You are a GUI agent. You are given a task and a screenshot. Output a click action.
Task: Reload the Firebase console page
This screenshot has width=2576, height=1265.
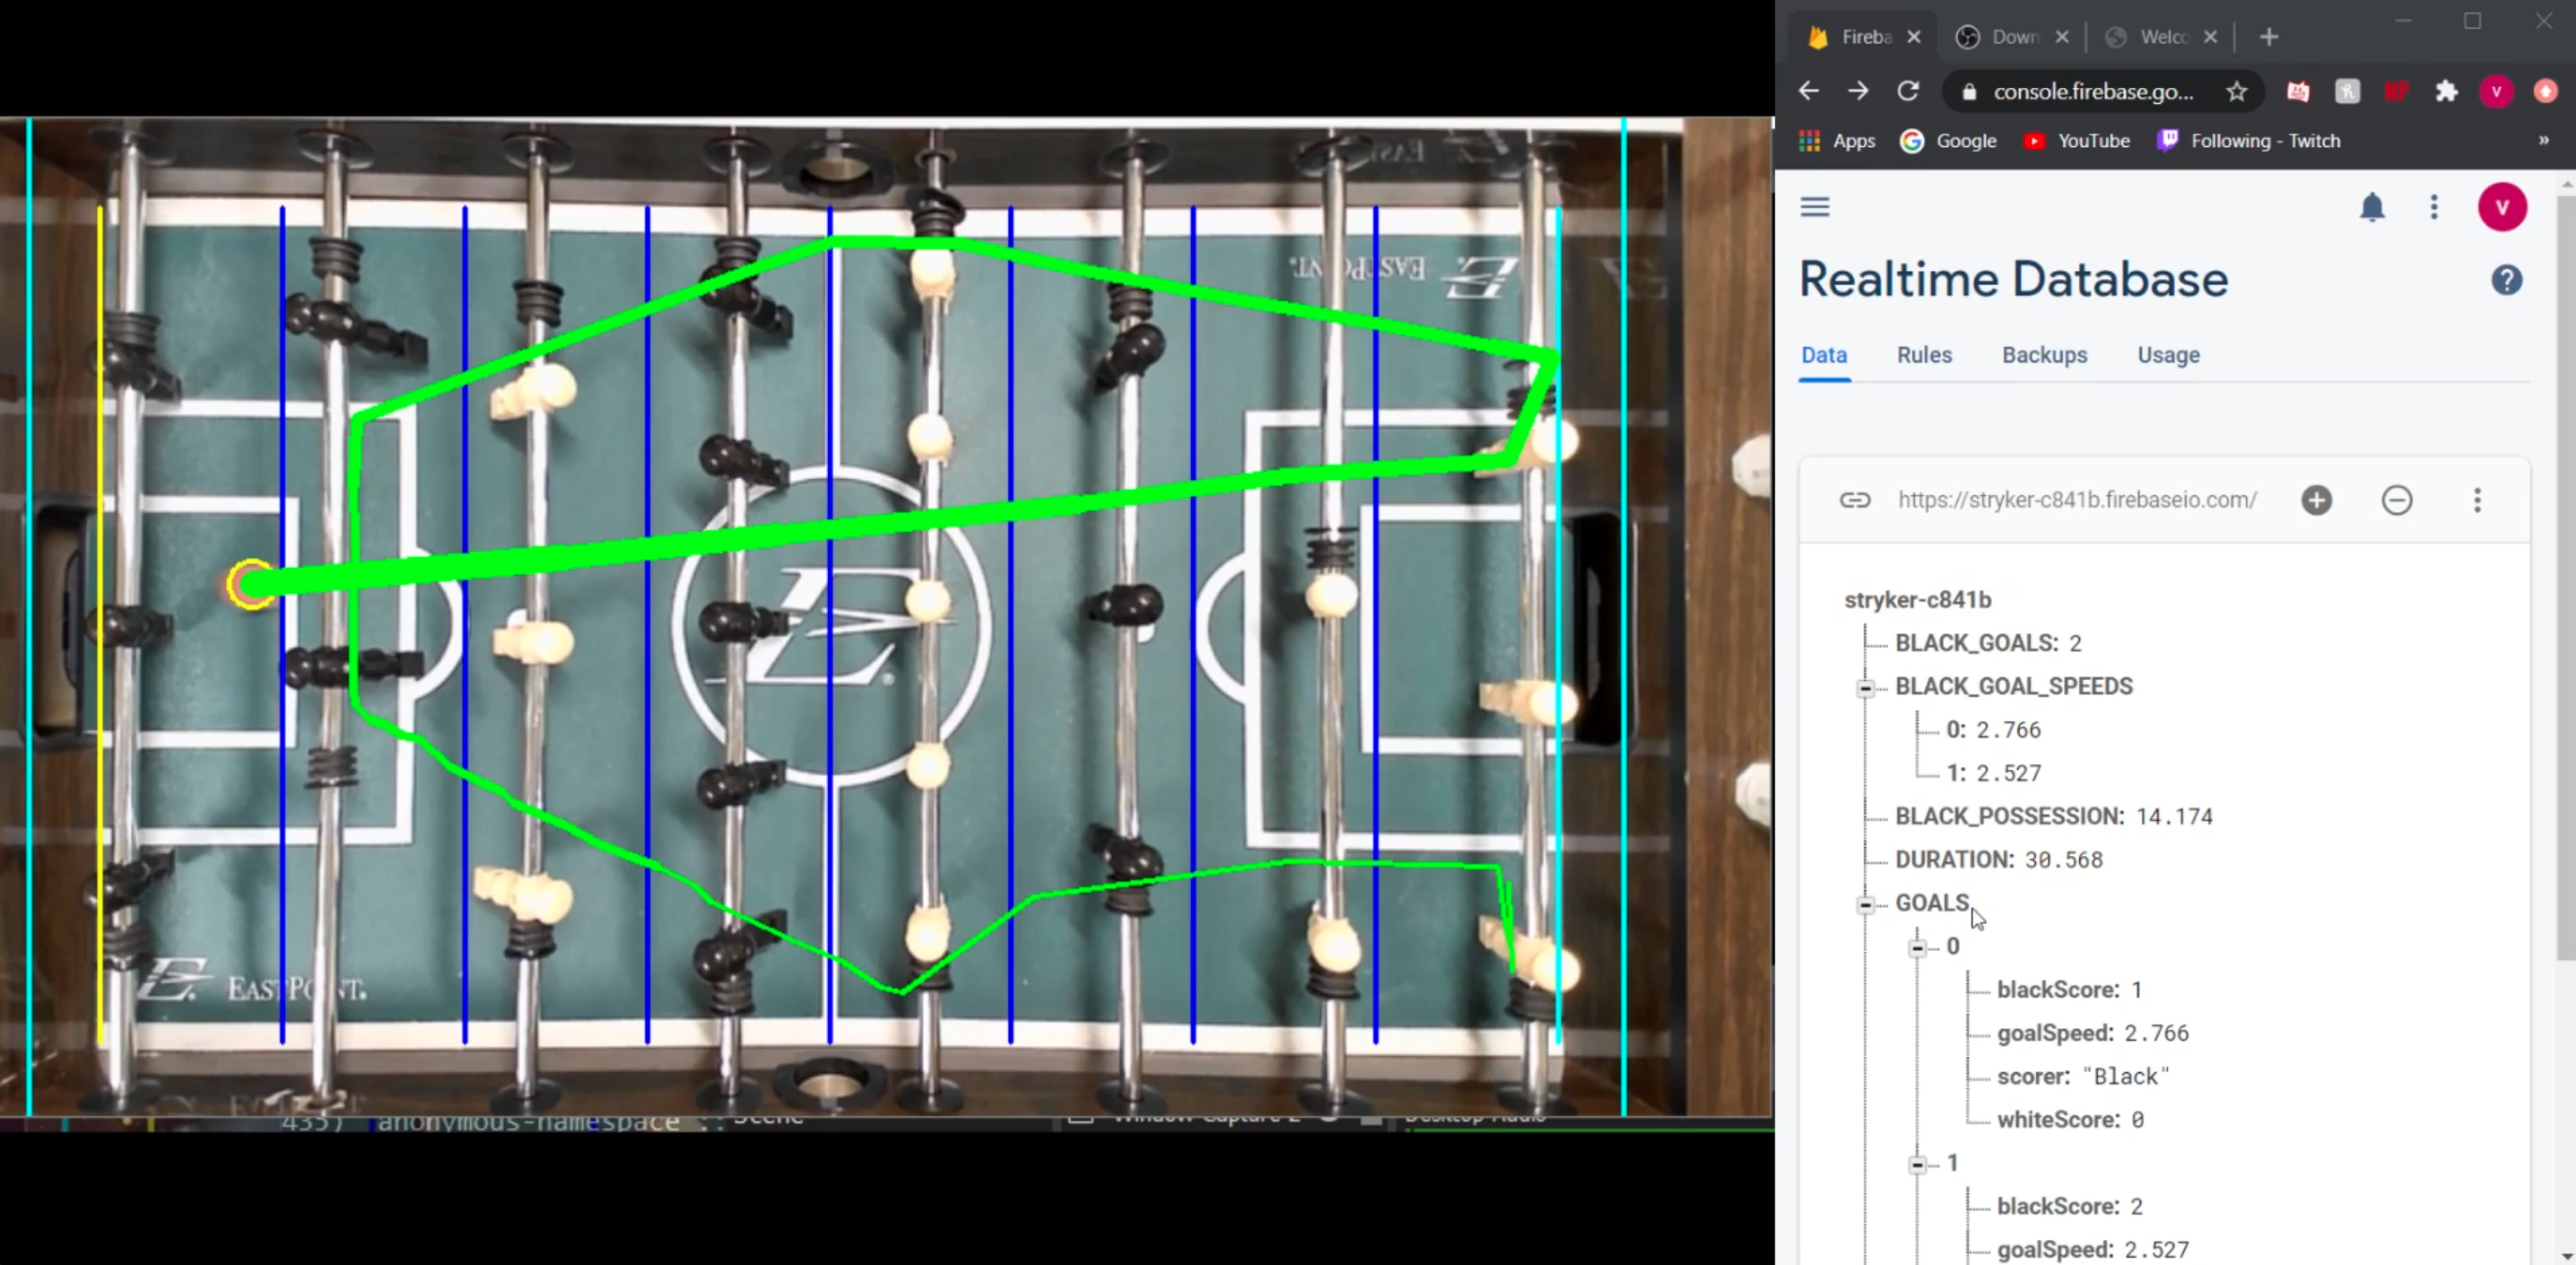coord(1908,91)
